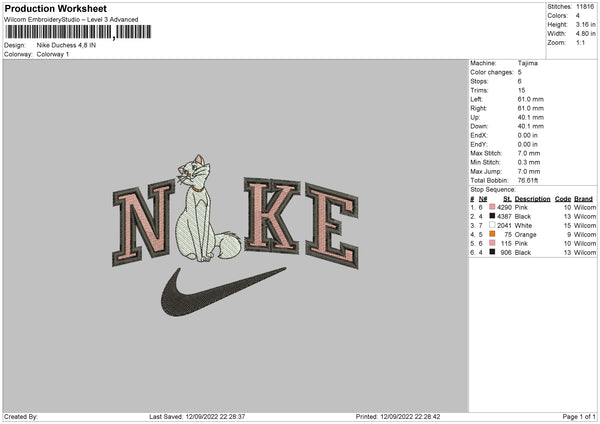Select the Width value 4.80 in
The height and width of the screenshot is (424, 600).
click(585, 34)
